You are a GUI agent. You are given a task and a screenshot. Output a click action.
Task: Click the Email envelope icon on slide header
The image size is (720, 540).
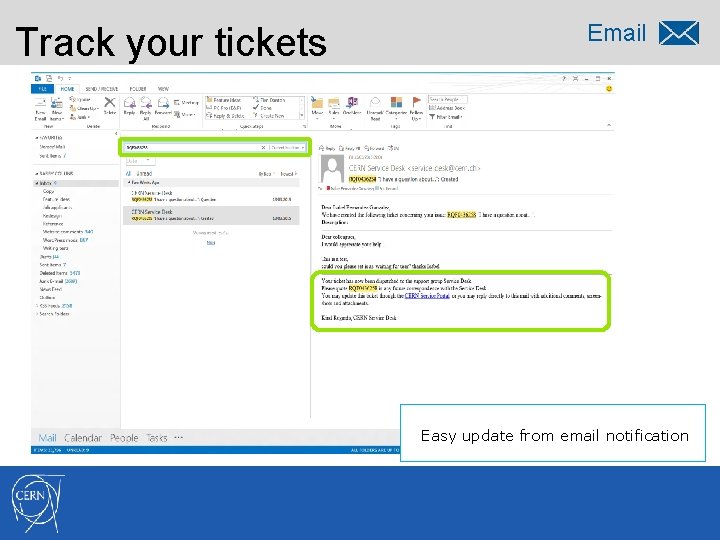point(679,33)
